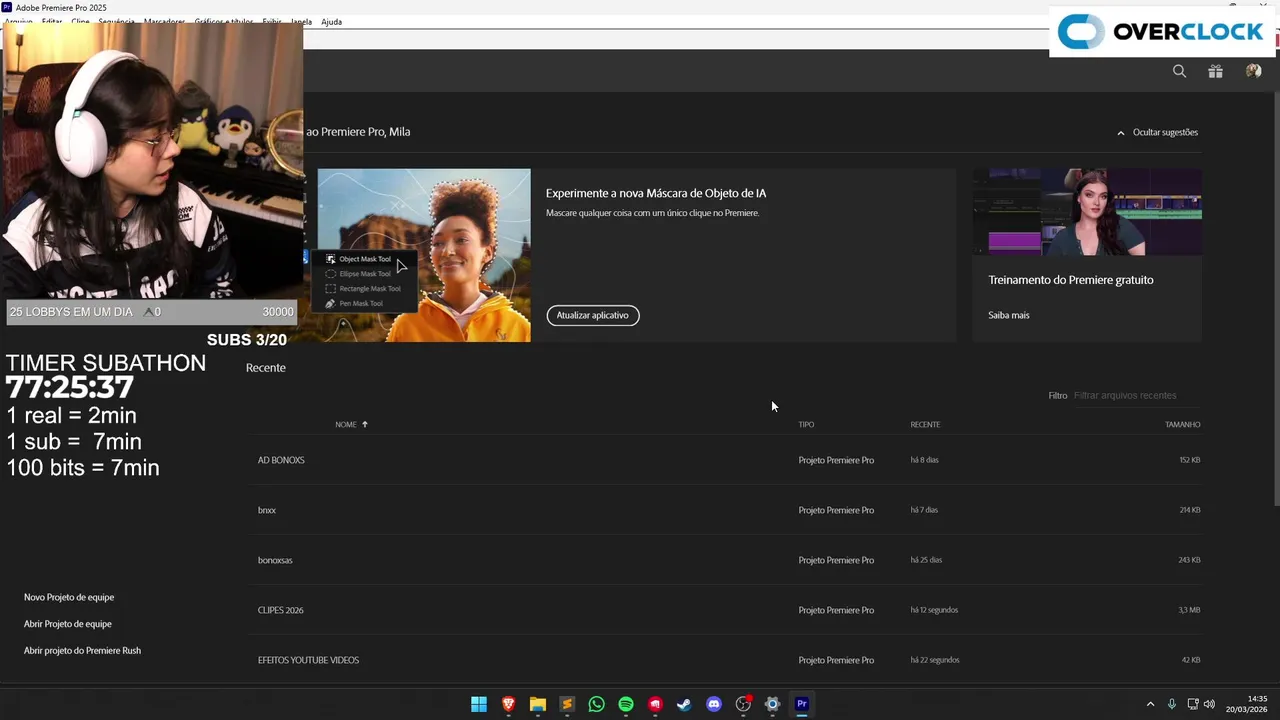
Task: Click the 'Treinamento do Premiere gratuito' title
Action: (1071, 280)
